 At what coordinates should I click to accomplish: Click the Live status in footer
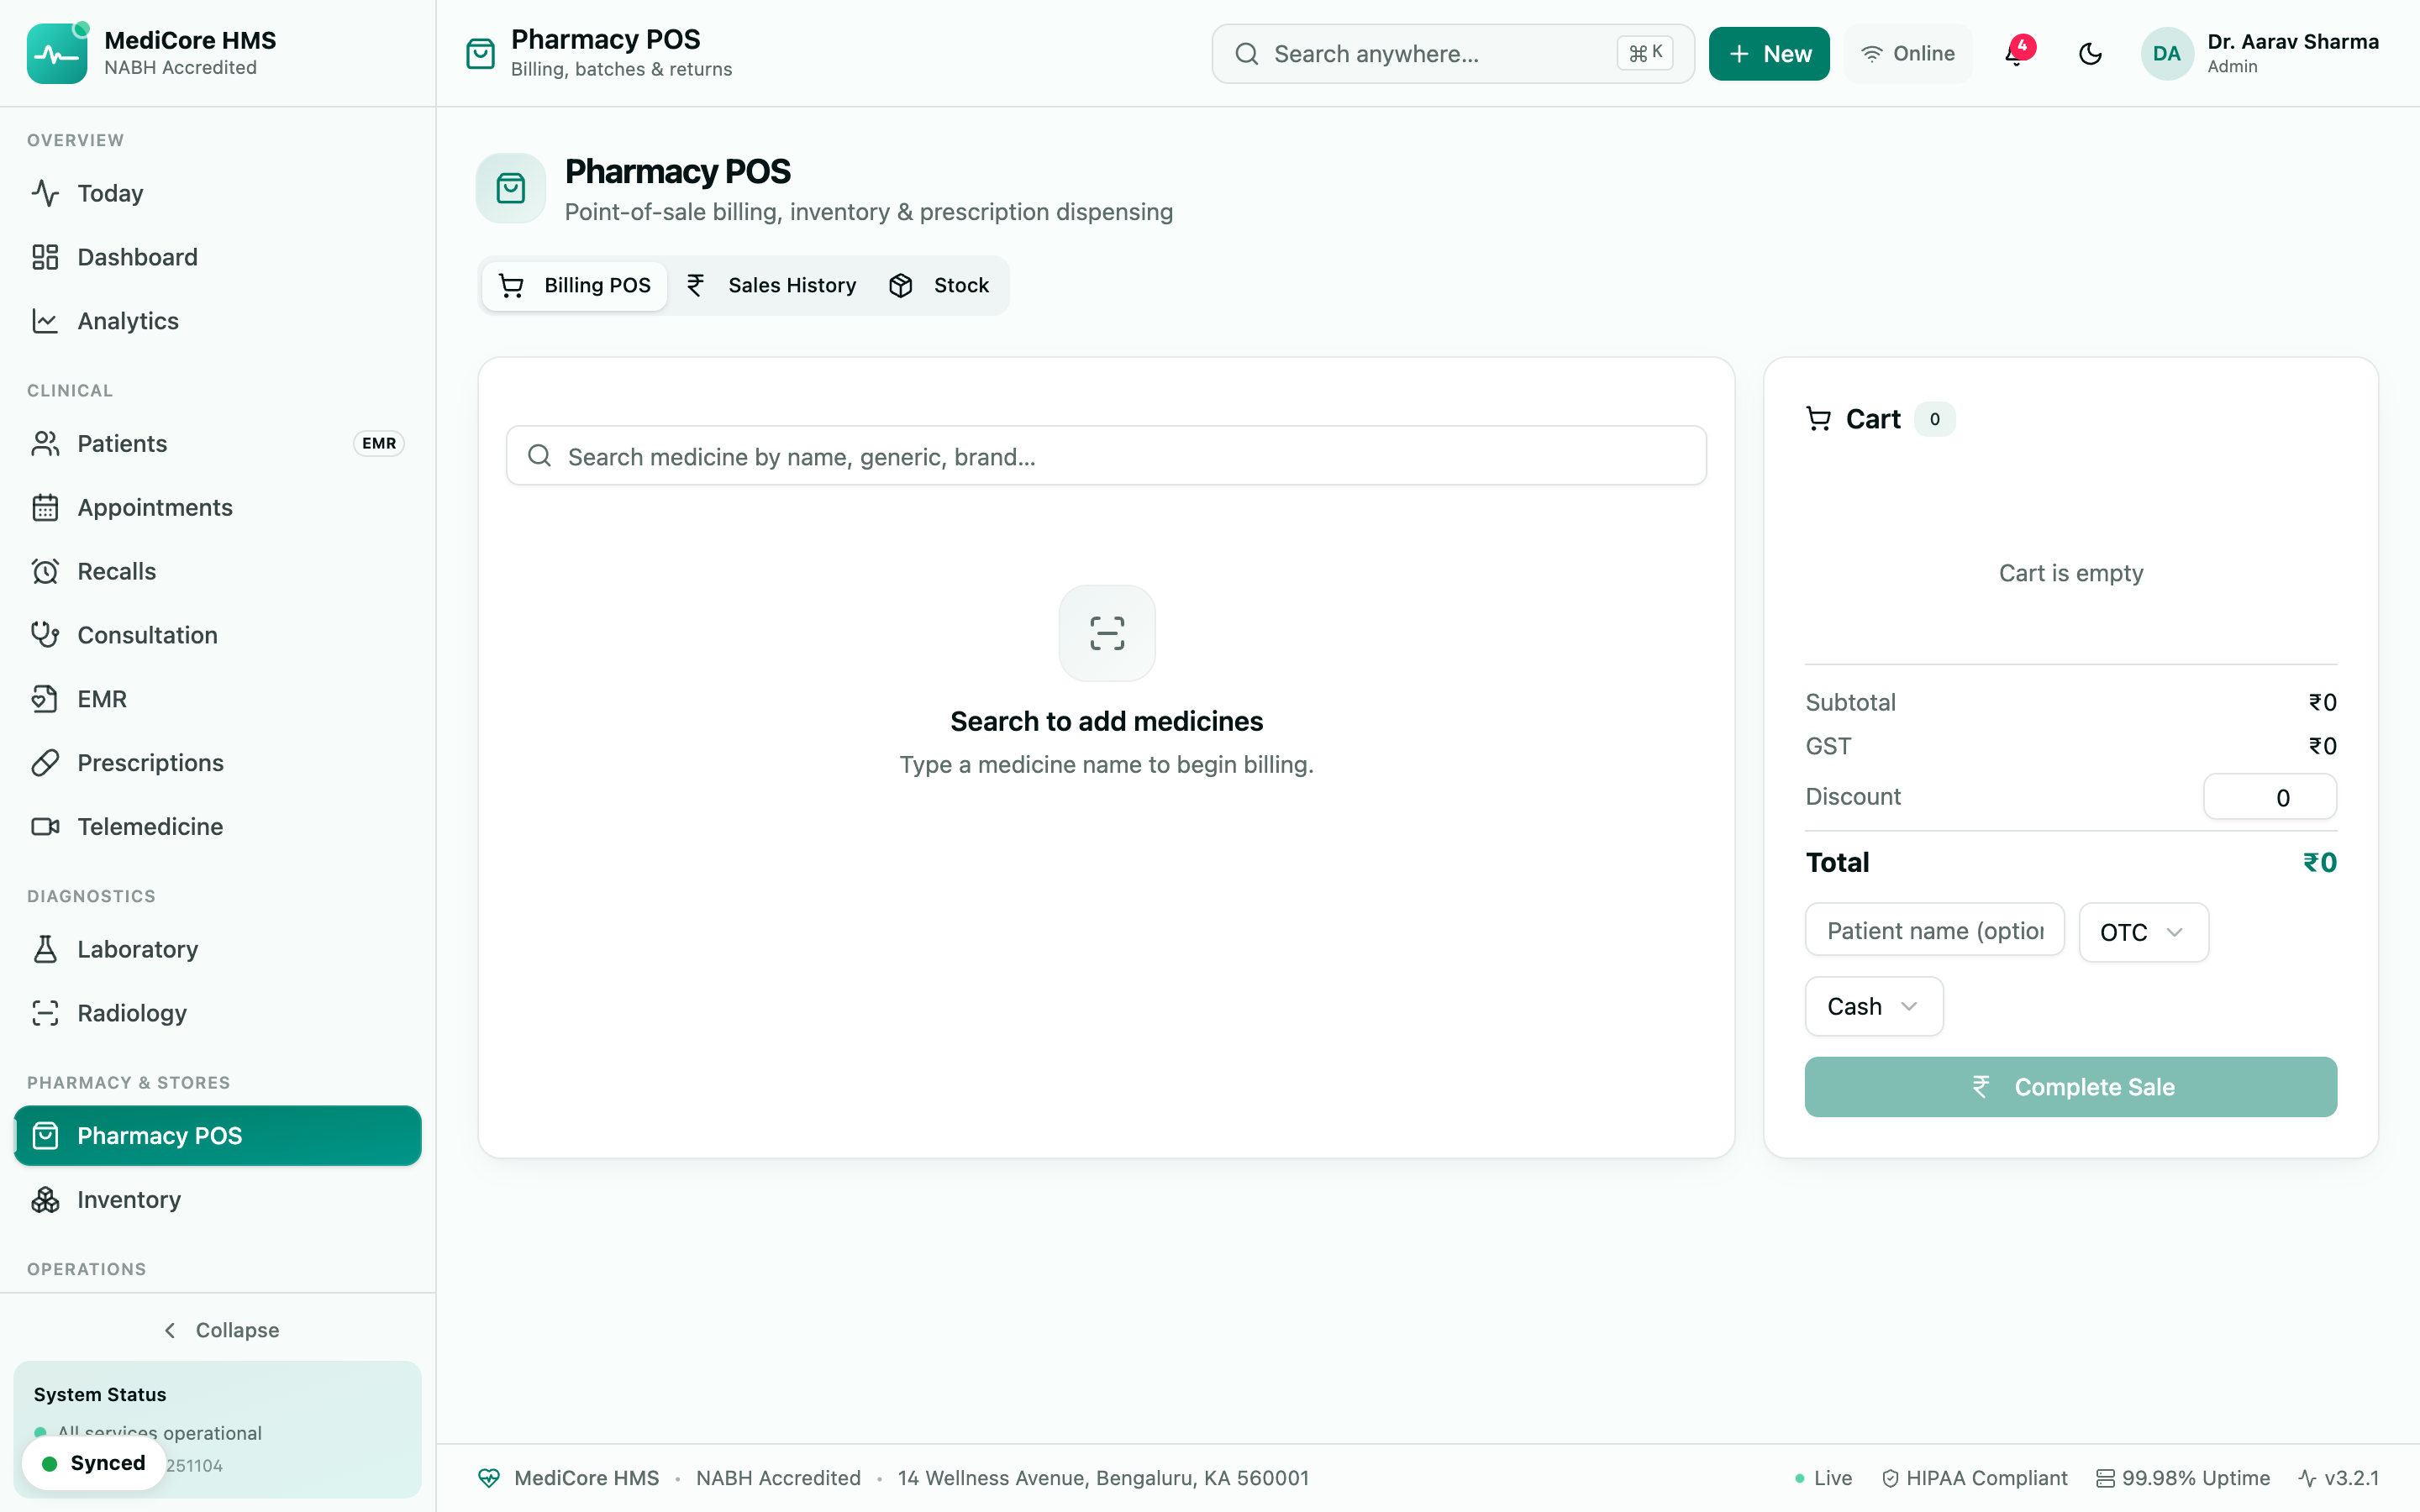click(x=1823, y=1478)
